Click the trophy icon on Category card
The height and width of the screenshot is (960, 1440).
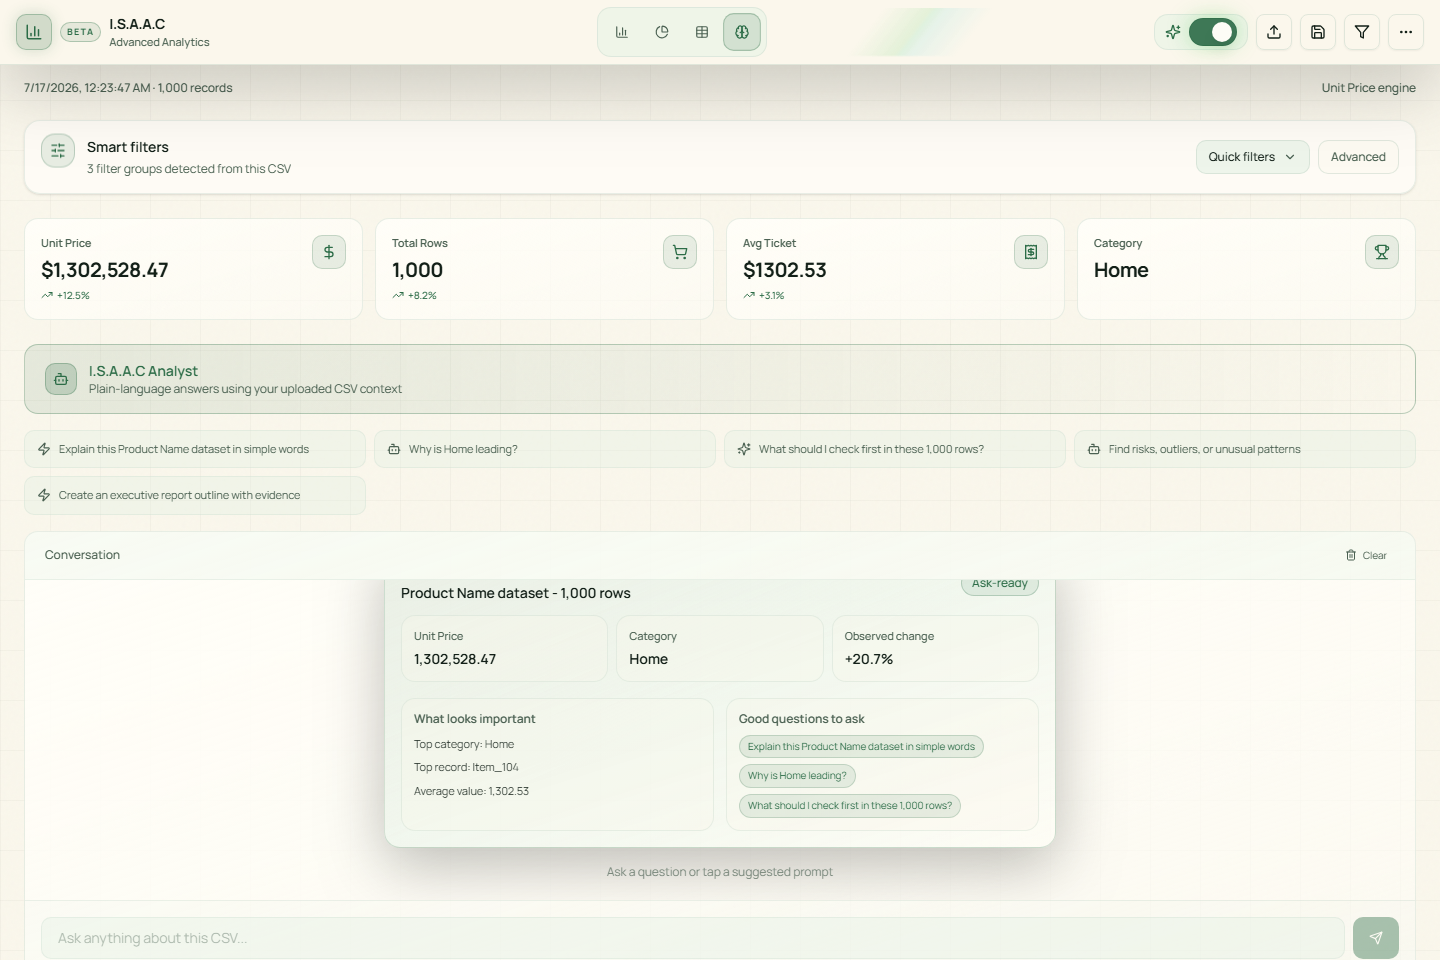tap(1382, 252)
